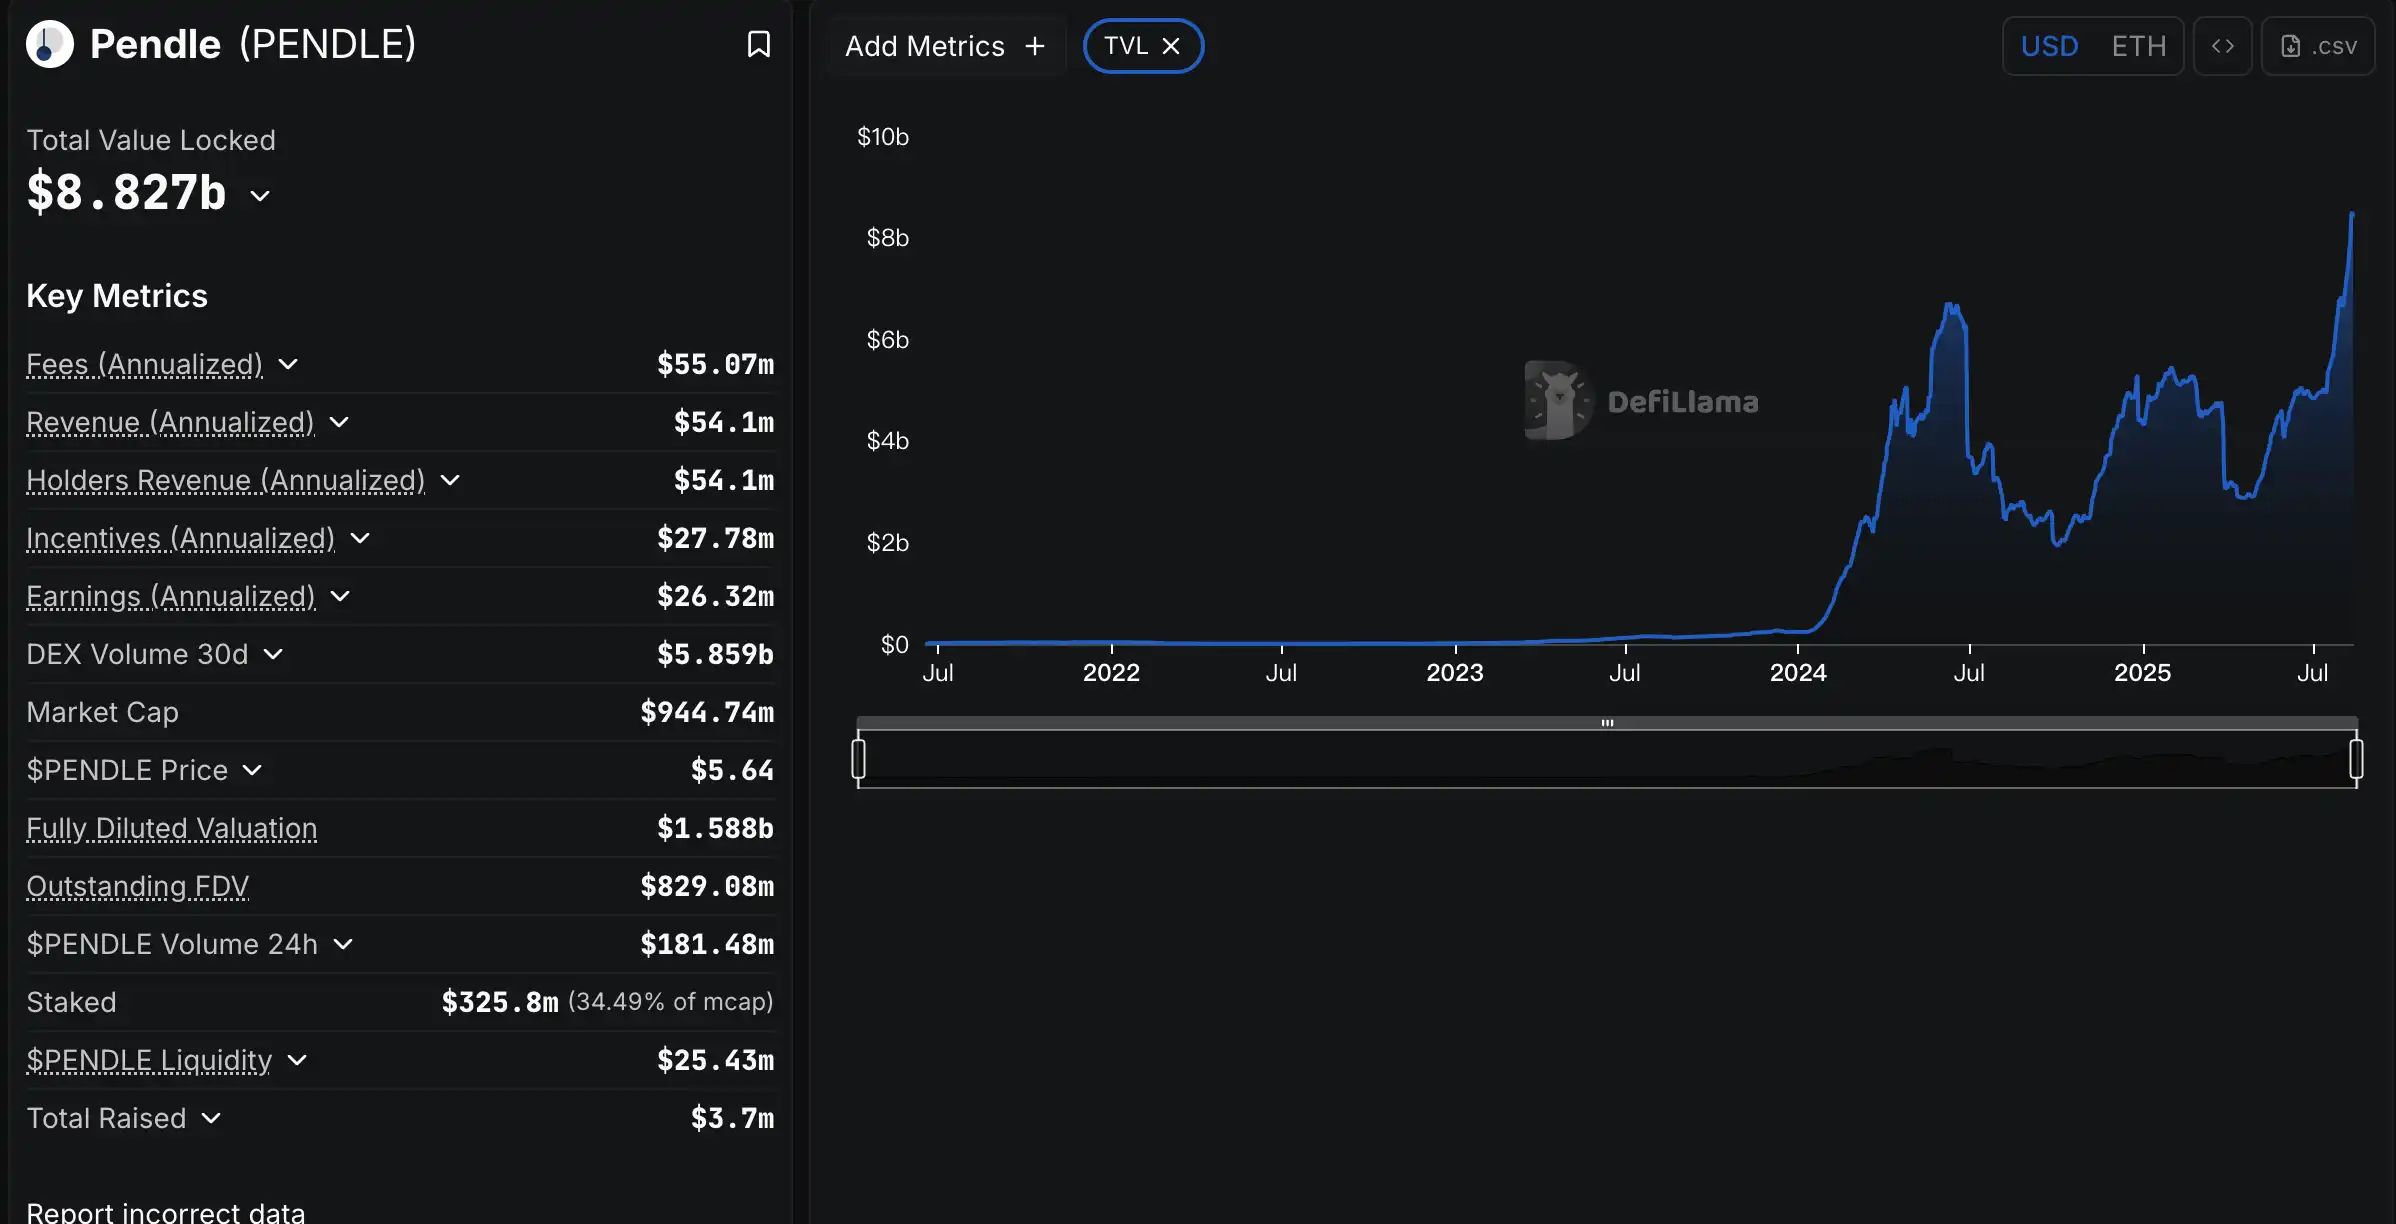
Task: Switch chart denomination to ETH
Action: tap(2138, 46)
